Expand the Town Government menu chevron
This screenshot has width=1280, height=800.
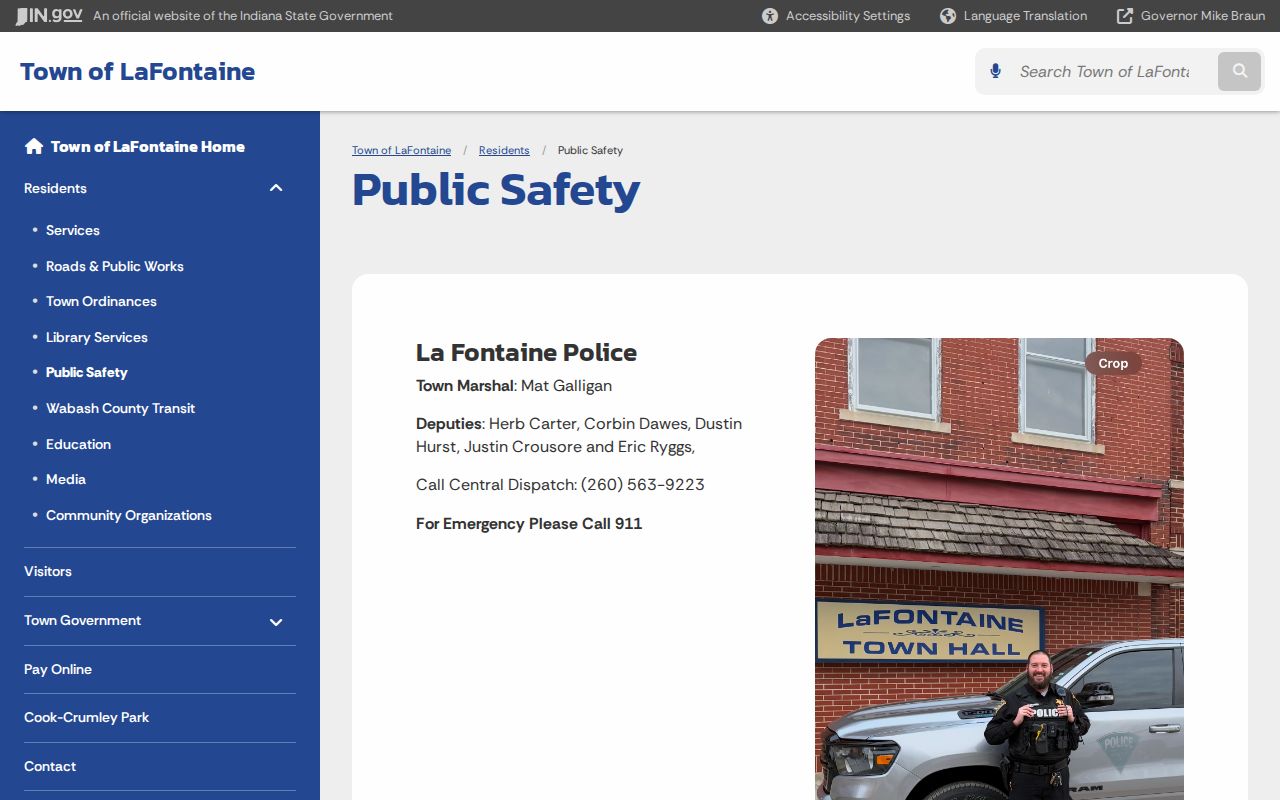(276, 622)
